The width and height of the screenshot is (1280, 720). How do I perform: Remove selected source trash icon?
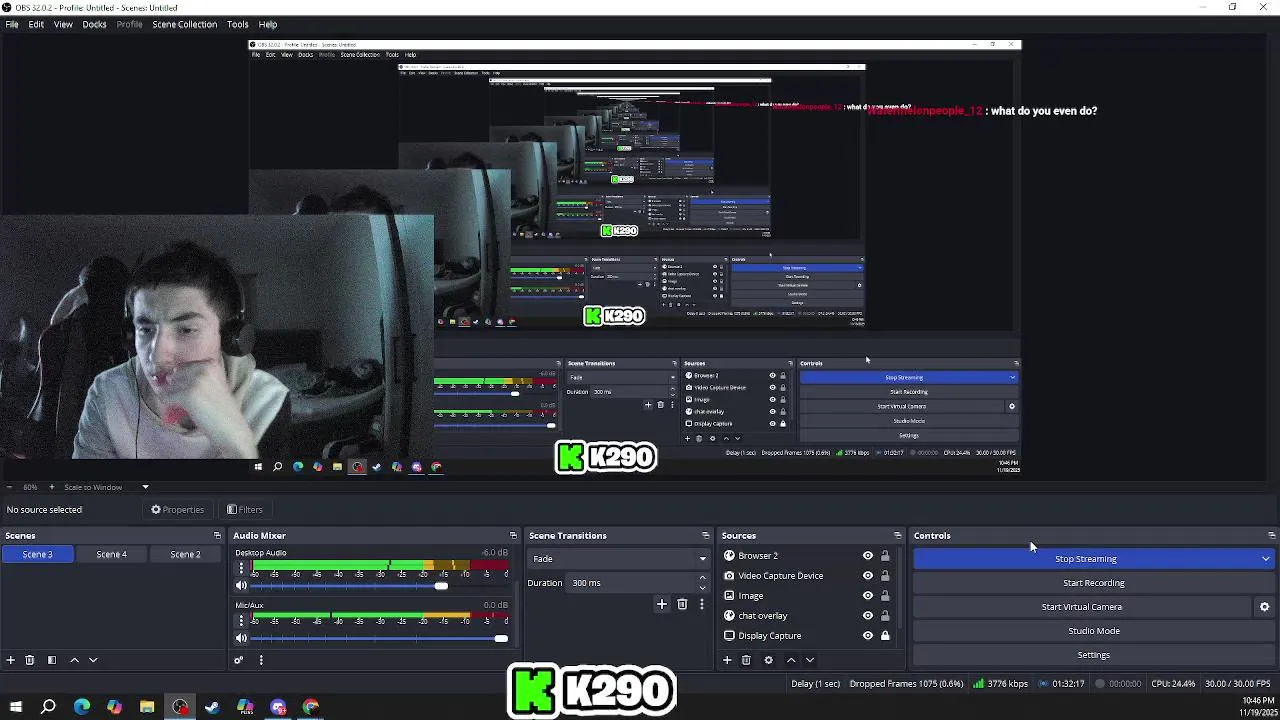[746, 660]
